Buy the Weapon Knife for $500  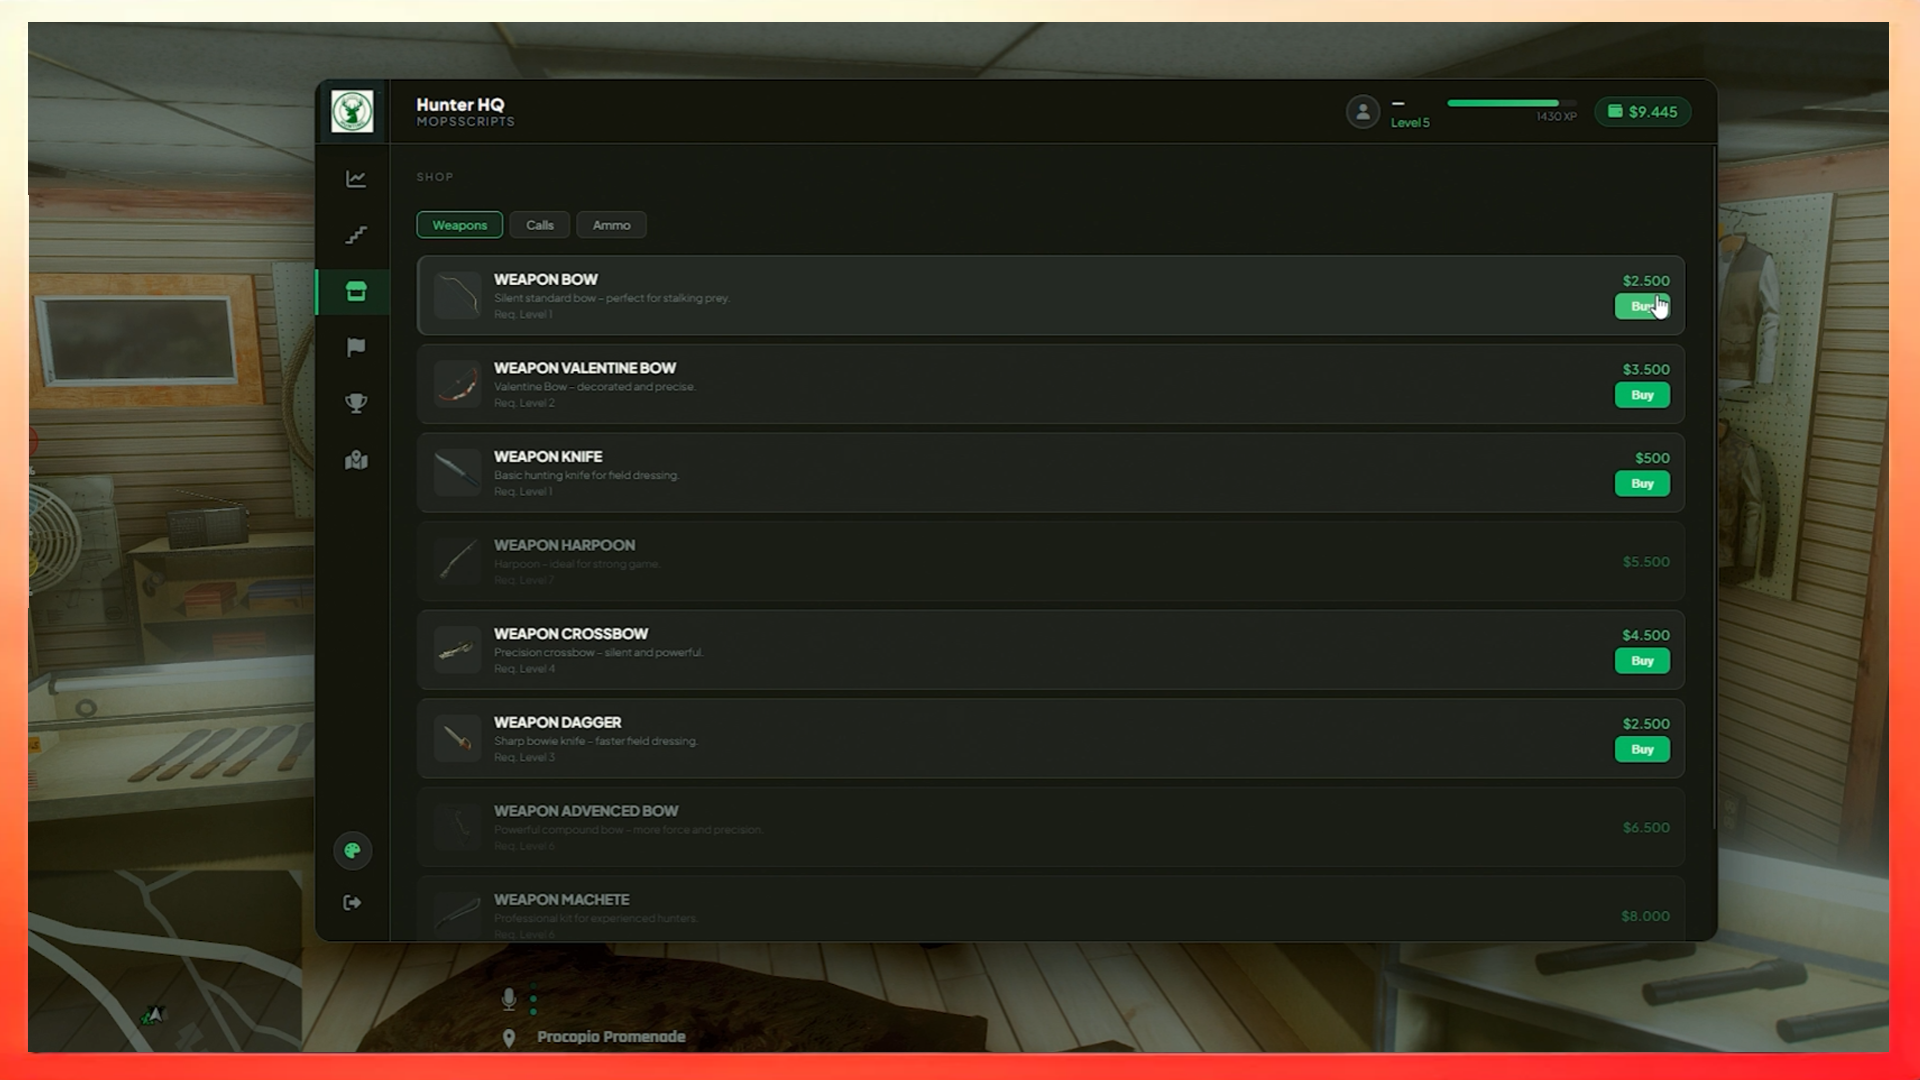[x=1642, y=484]
